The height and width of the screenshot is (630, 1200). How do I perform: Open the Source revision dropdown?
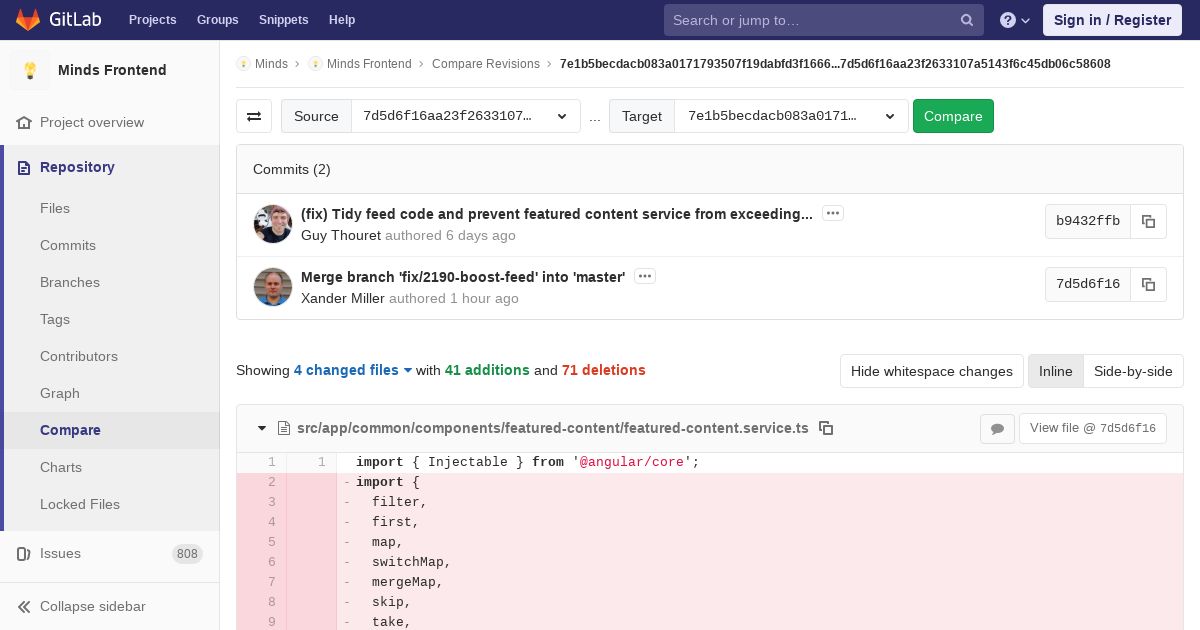click(465, 116)
